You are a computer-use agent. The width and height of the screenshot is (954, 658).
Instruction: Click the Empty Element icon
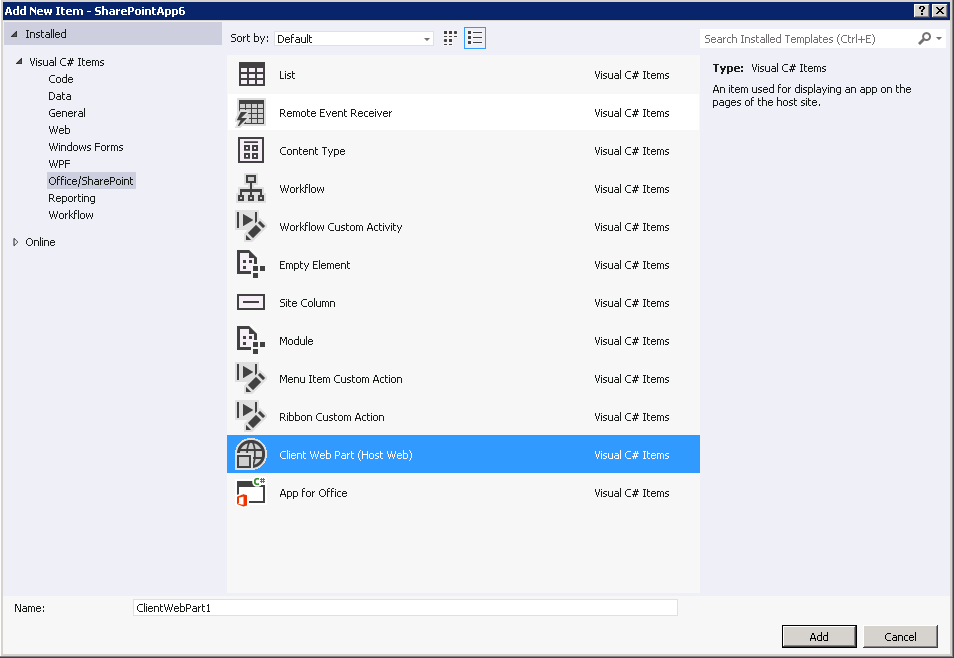coord(251,265)
